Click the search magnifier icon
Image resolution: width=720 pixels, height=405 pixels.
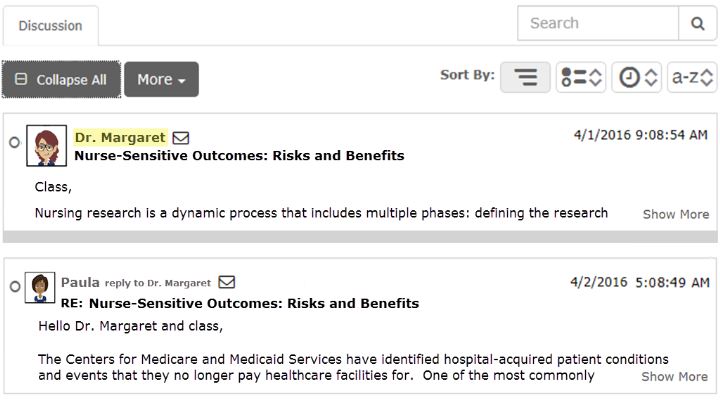[697, 23]
